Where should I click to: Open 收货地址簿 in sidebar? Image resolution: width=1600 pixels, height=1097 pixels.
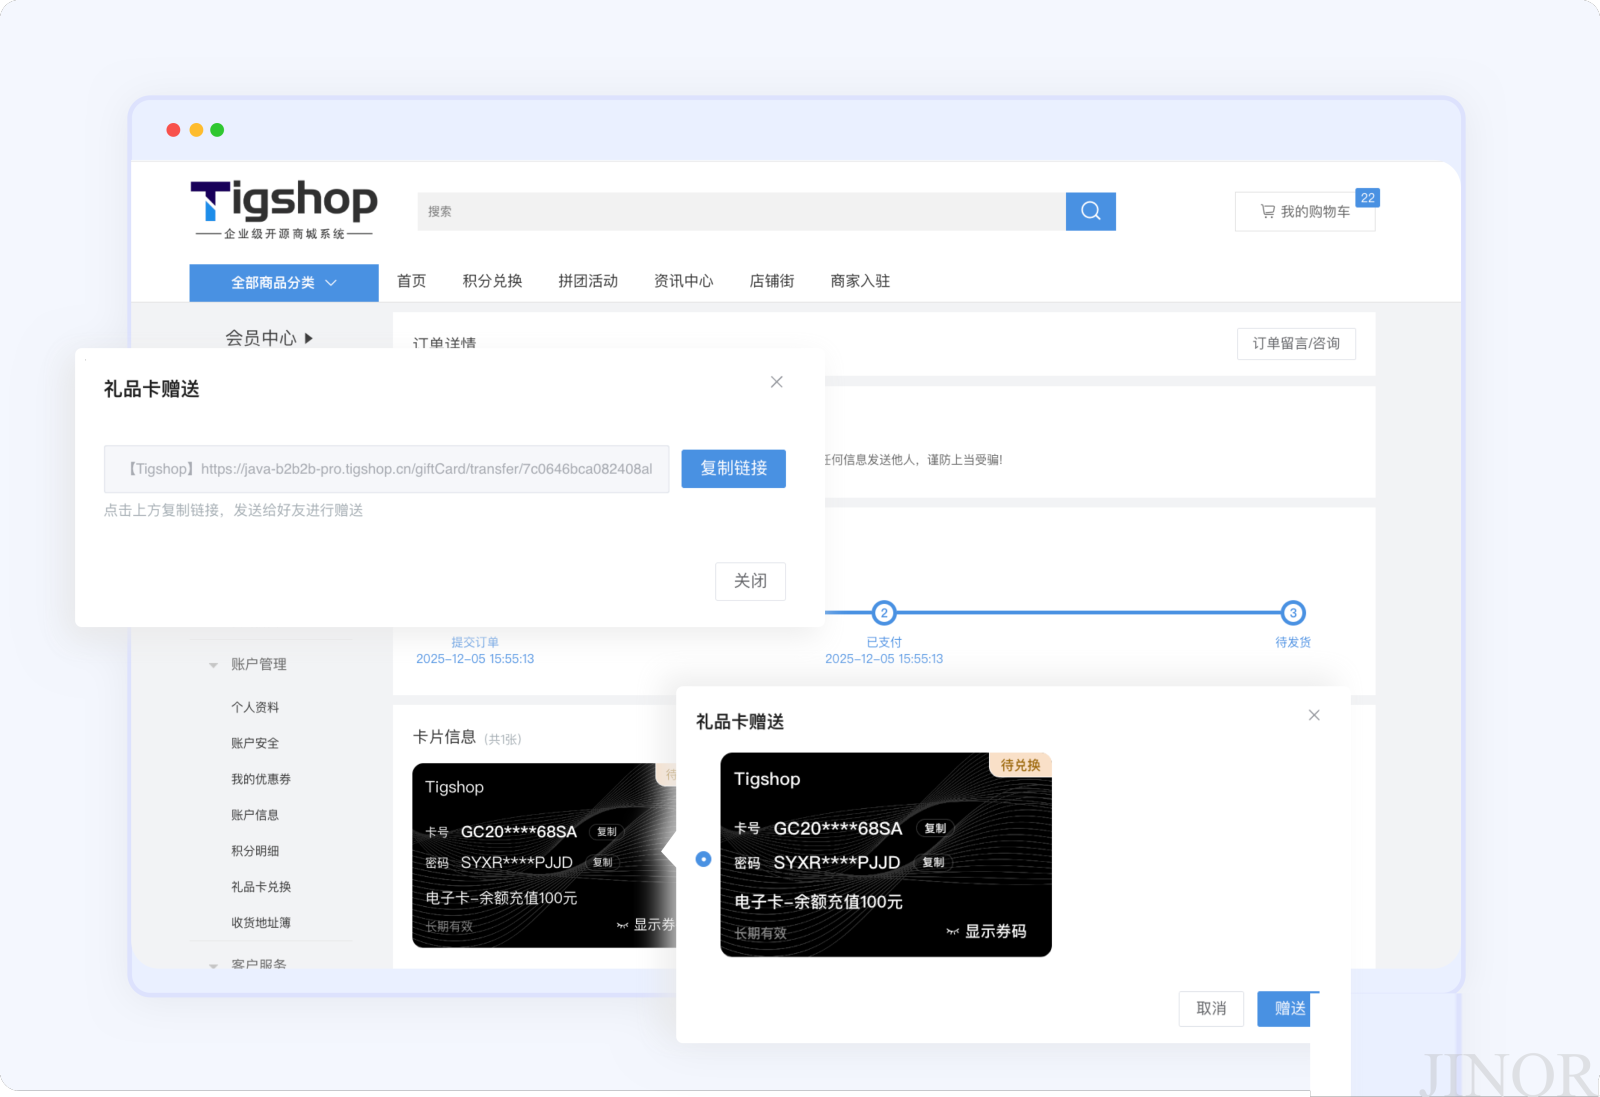(x=261, y=923)
